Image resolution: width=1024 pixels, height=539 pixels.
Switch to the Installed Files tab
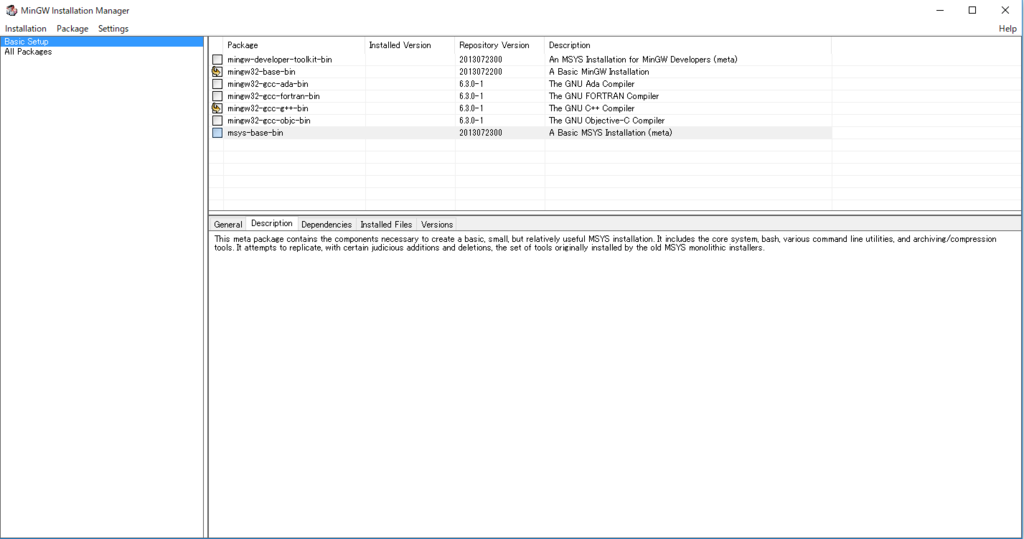click(x=386, y=224)
